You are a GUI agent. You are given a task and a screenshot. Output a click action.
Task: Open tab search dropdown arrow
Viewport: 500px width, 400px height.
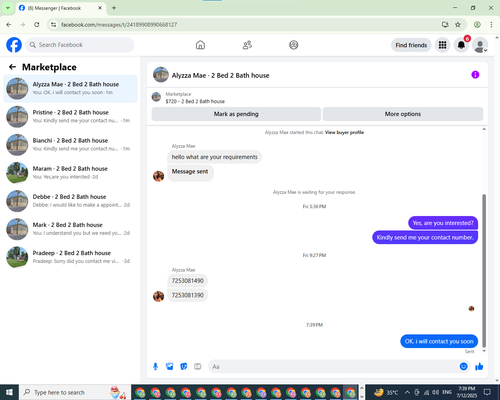(7, 8)
